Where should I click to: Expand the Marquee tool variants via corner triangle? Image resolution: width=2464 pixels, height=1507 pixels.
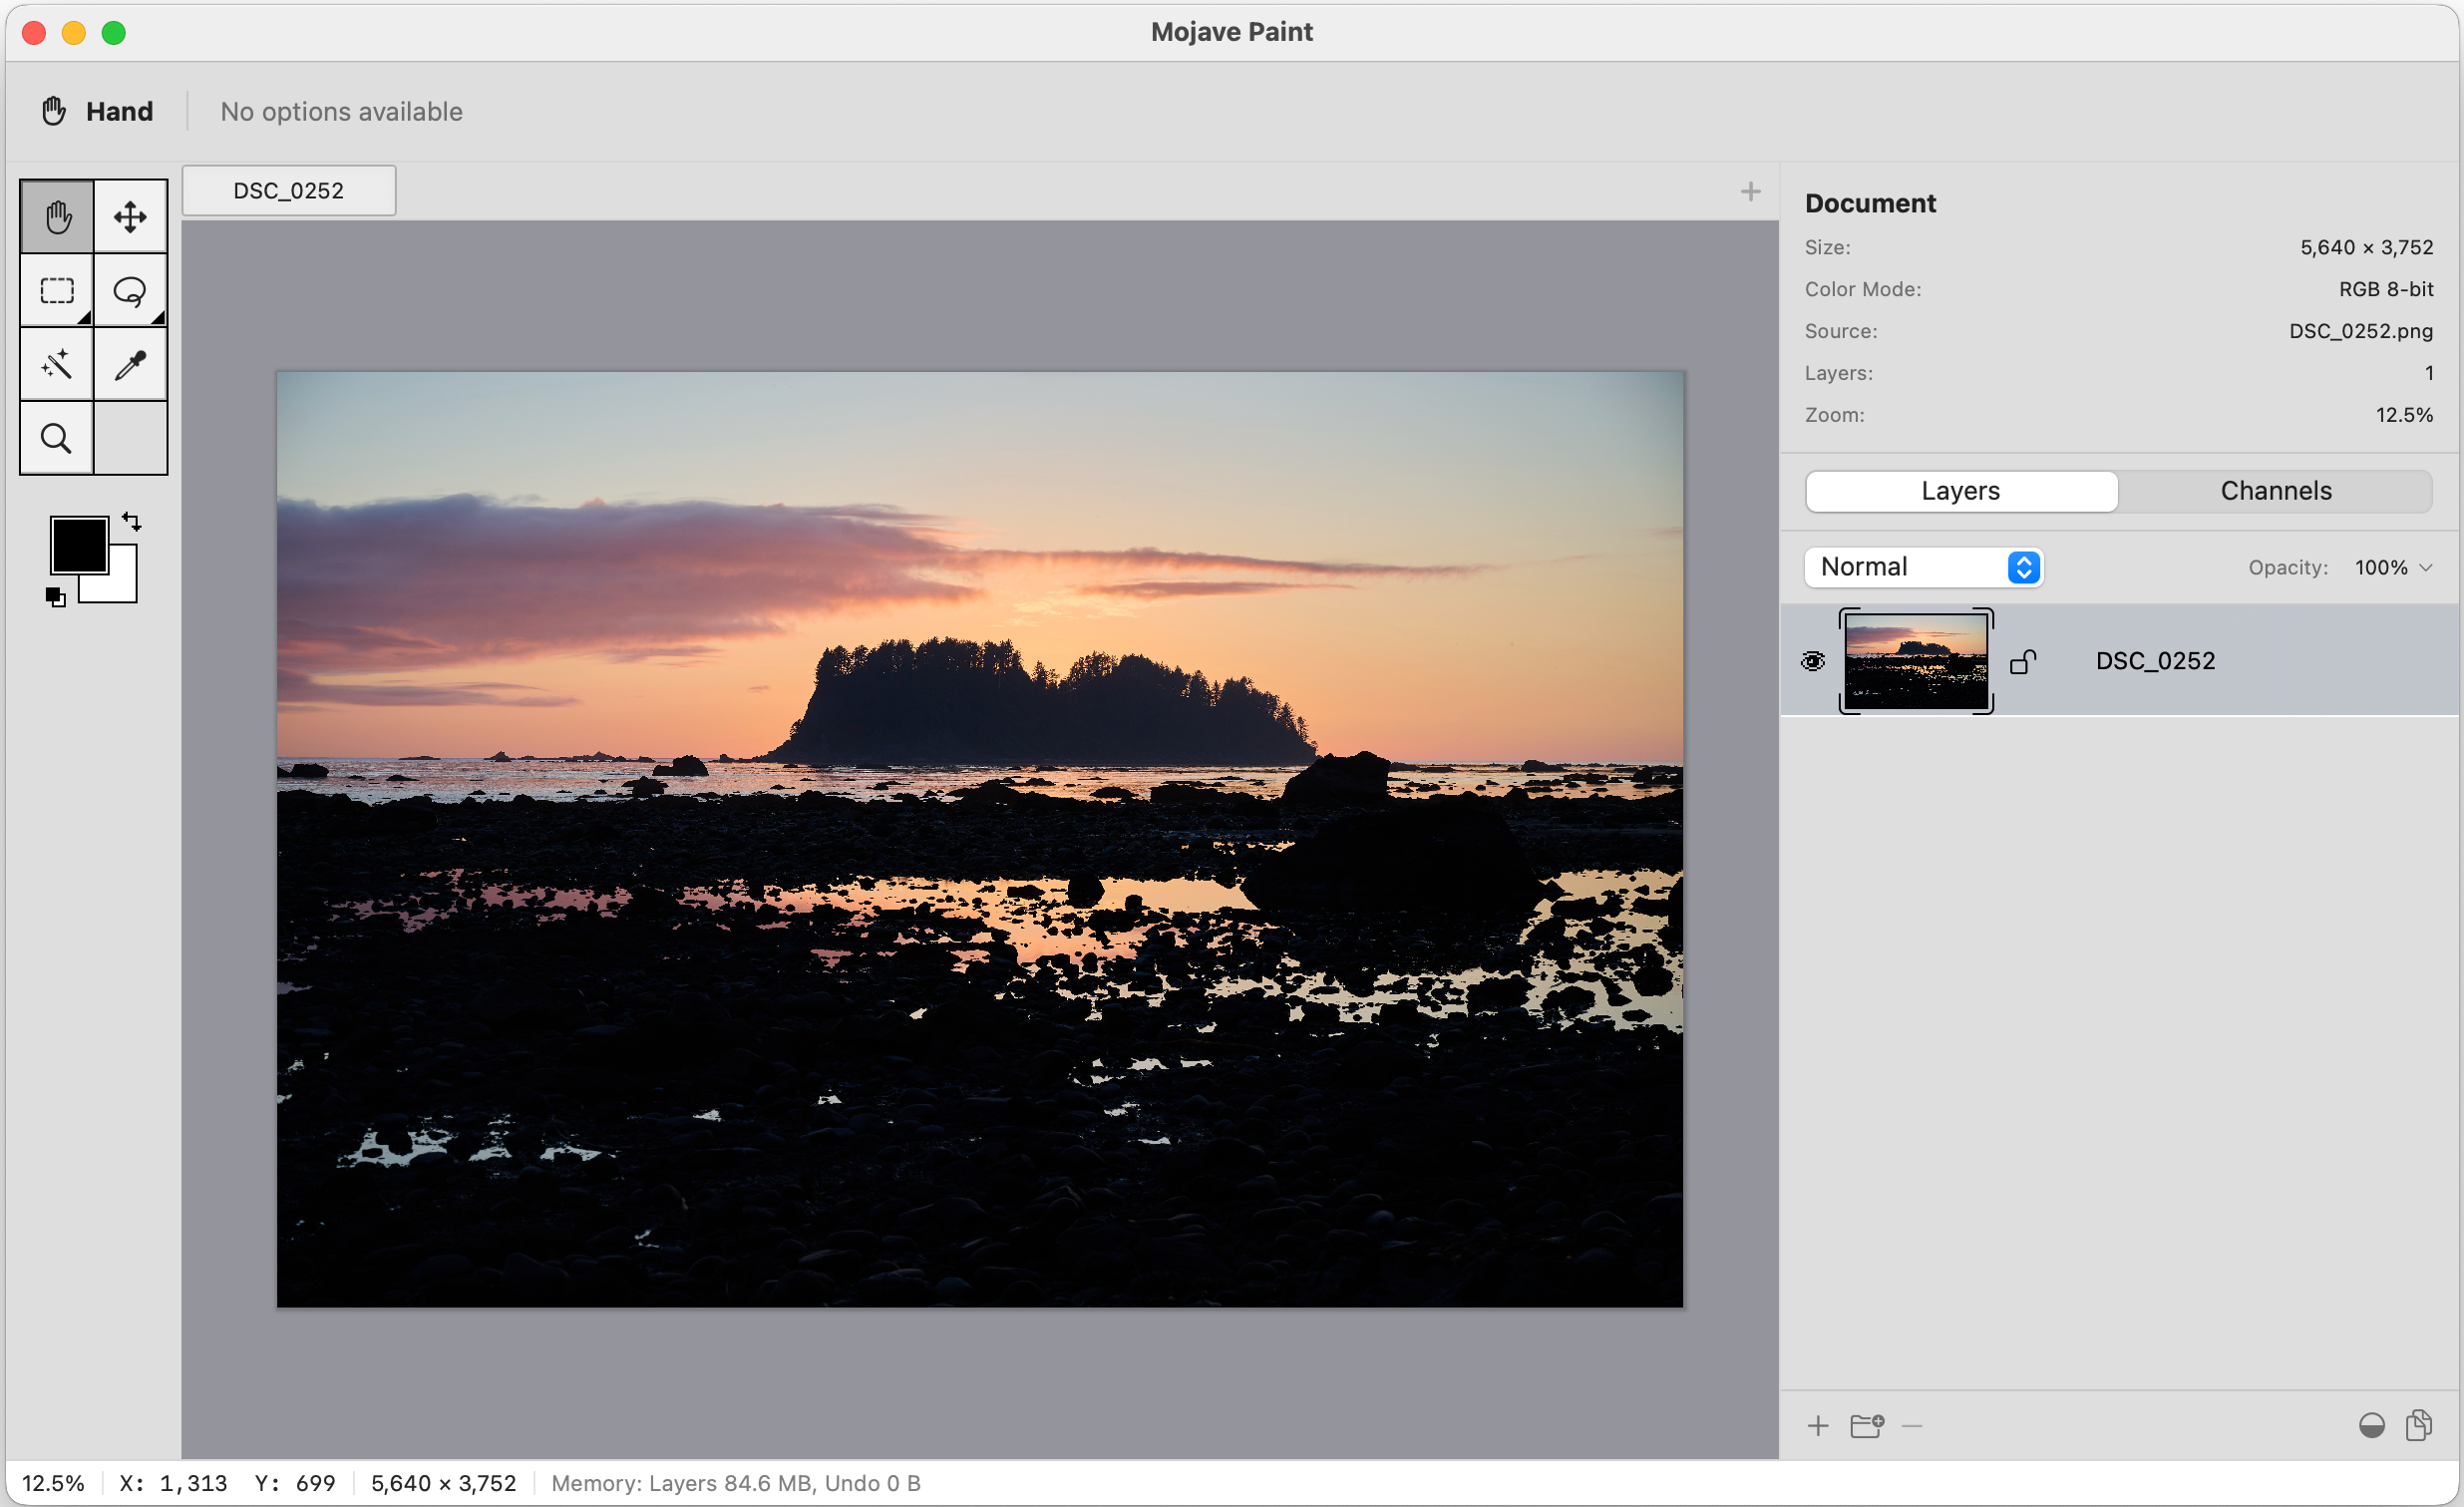click(x=86, y=319)
